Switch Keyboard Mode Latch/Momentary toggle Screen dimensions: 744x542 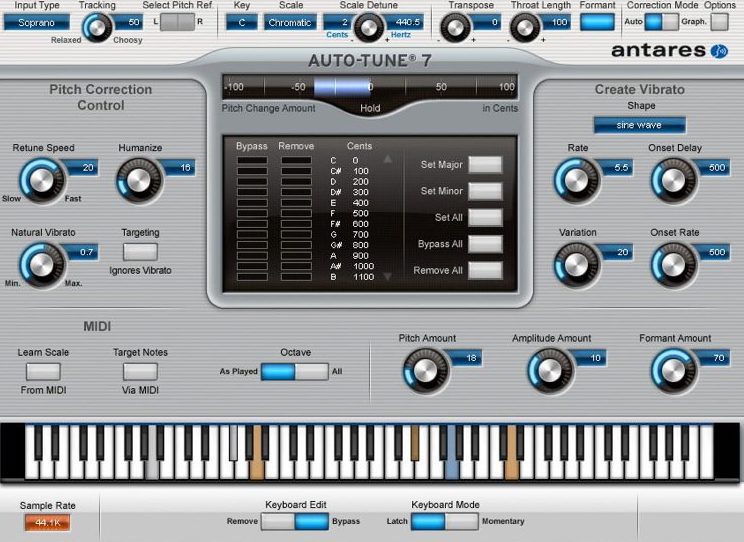pyautogui.click(x=445, y=521)
